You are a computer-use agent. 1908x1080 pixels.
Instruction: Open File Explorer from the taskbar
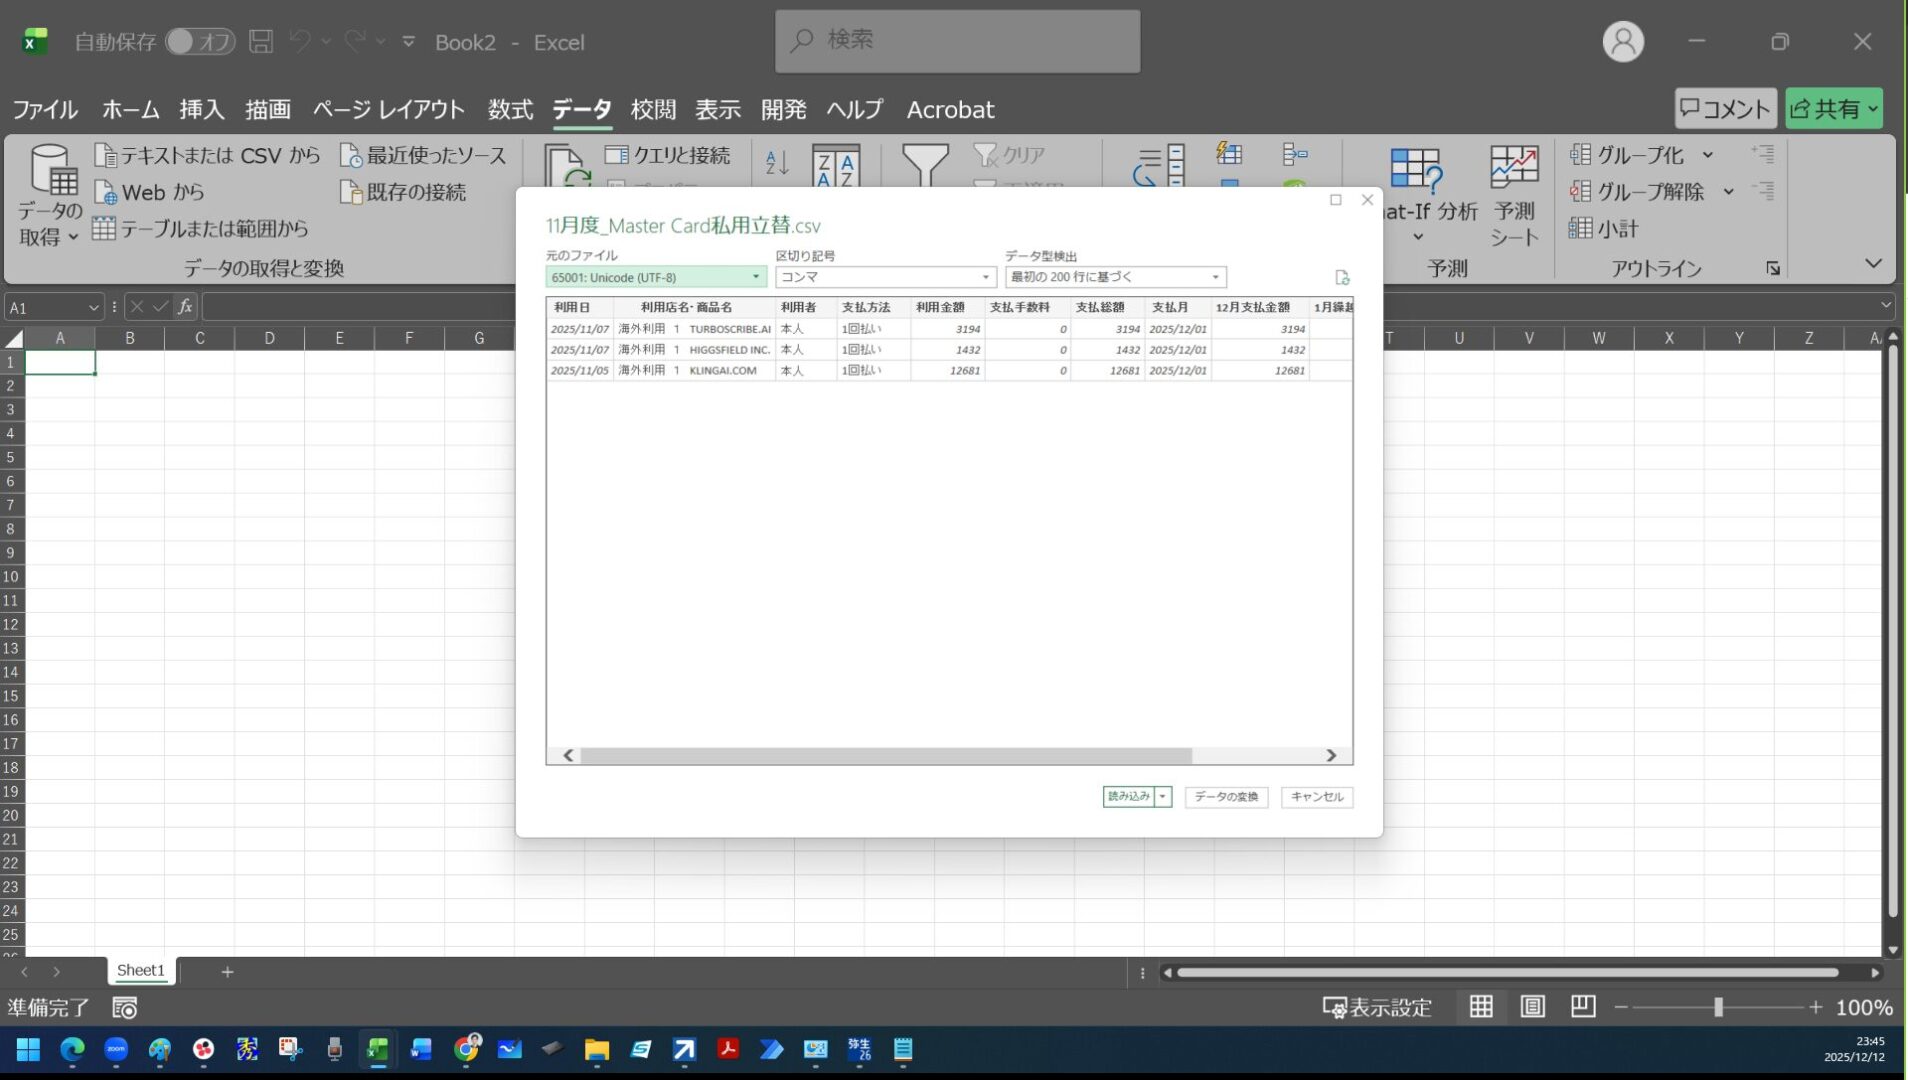(x=597, y=1049)
